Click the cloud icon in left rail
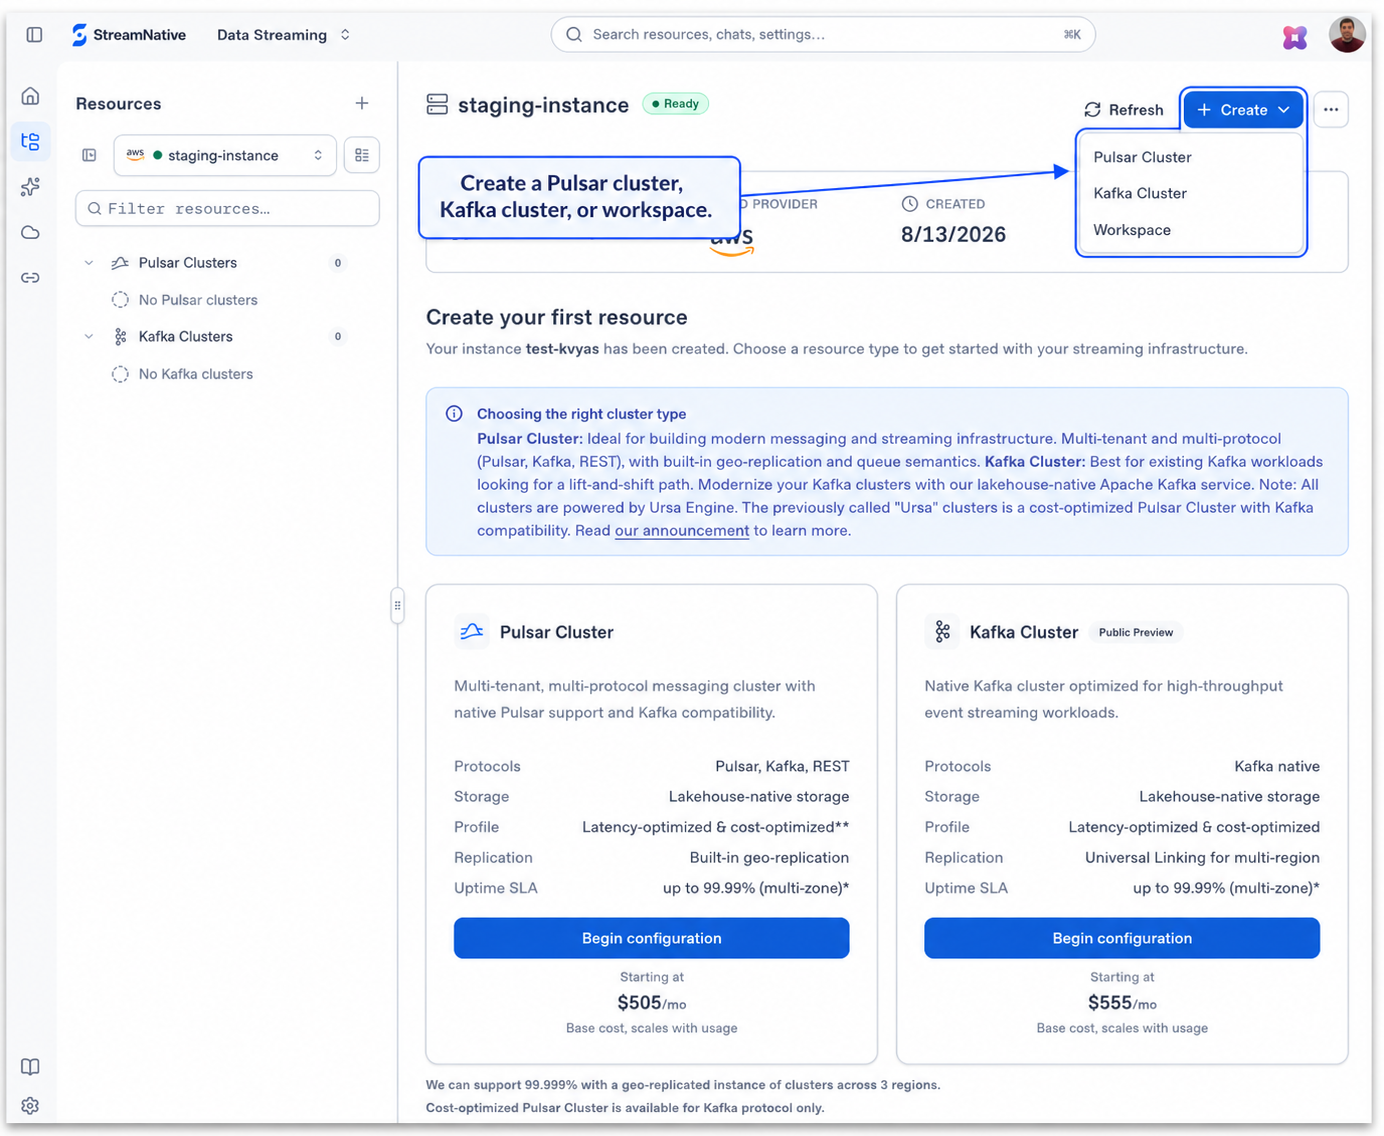The image size is (1384, 1136). click(31, 233)
